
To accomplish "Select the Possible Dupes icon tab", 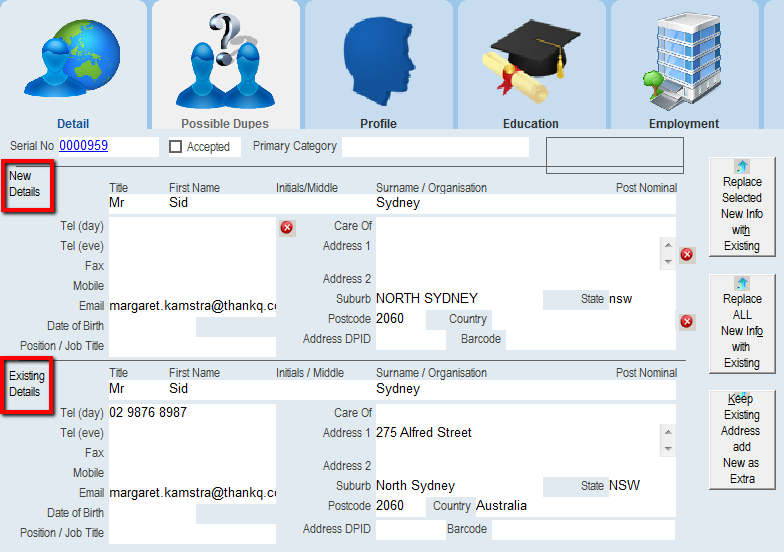I will click(225, 68).
